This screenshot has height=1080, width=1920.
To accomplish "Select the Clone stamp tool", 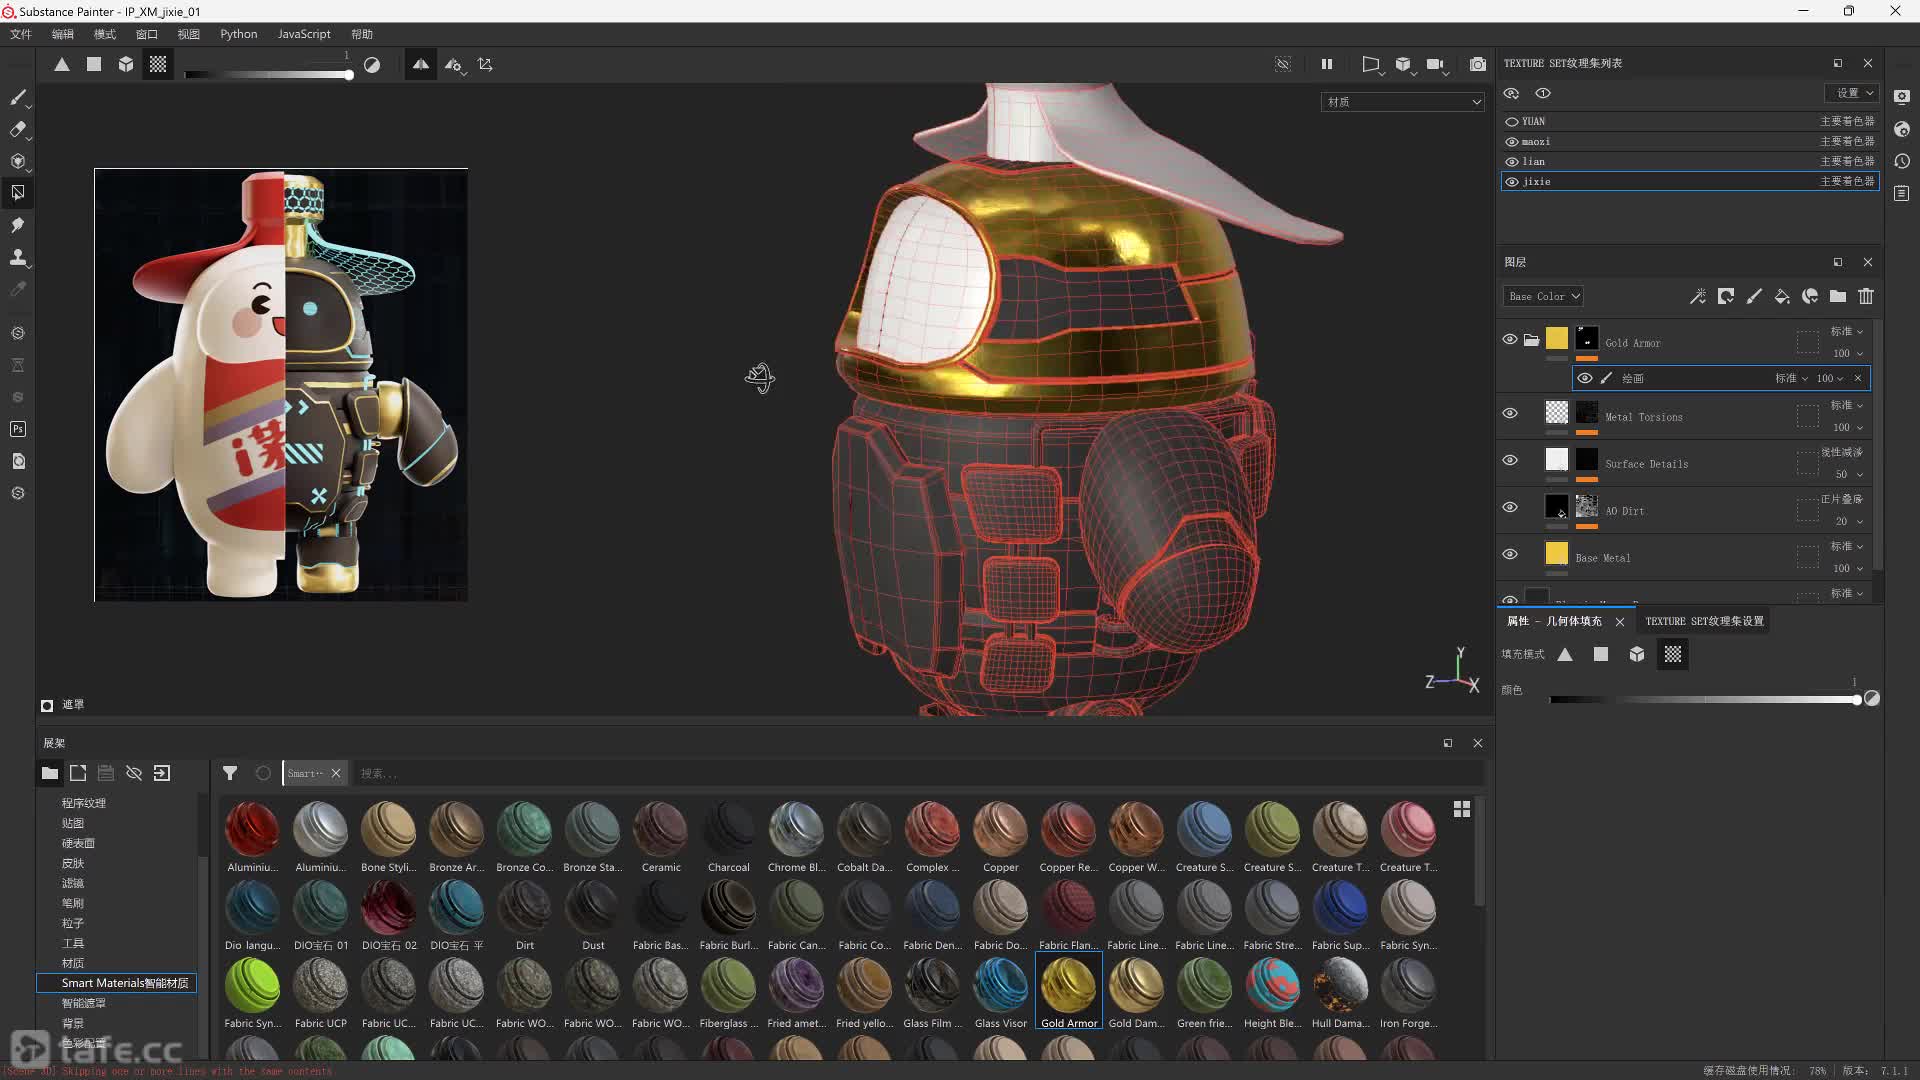I will [x=18, y=257].
